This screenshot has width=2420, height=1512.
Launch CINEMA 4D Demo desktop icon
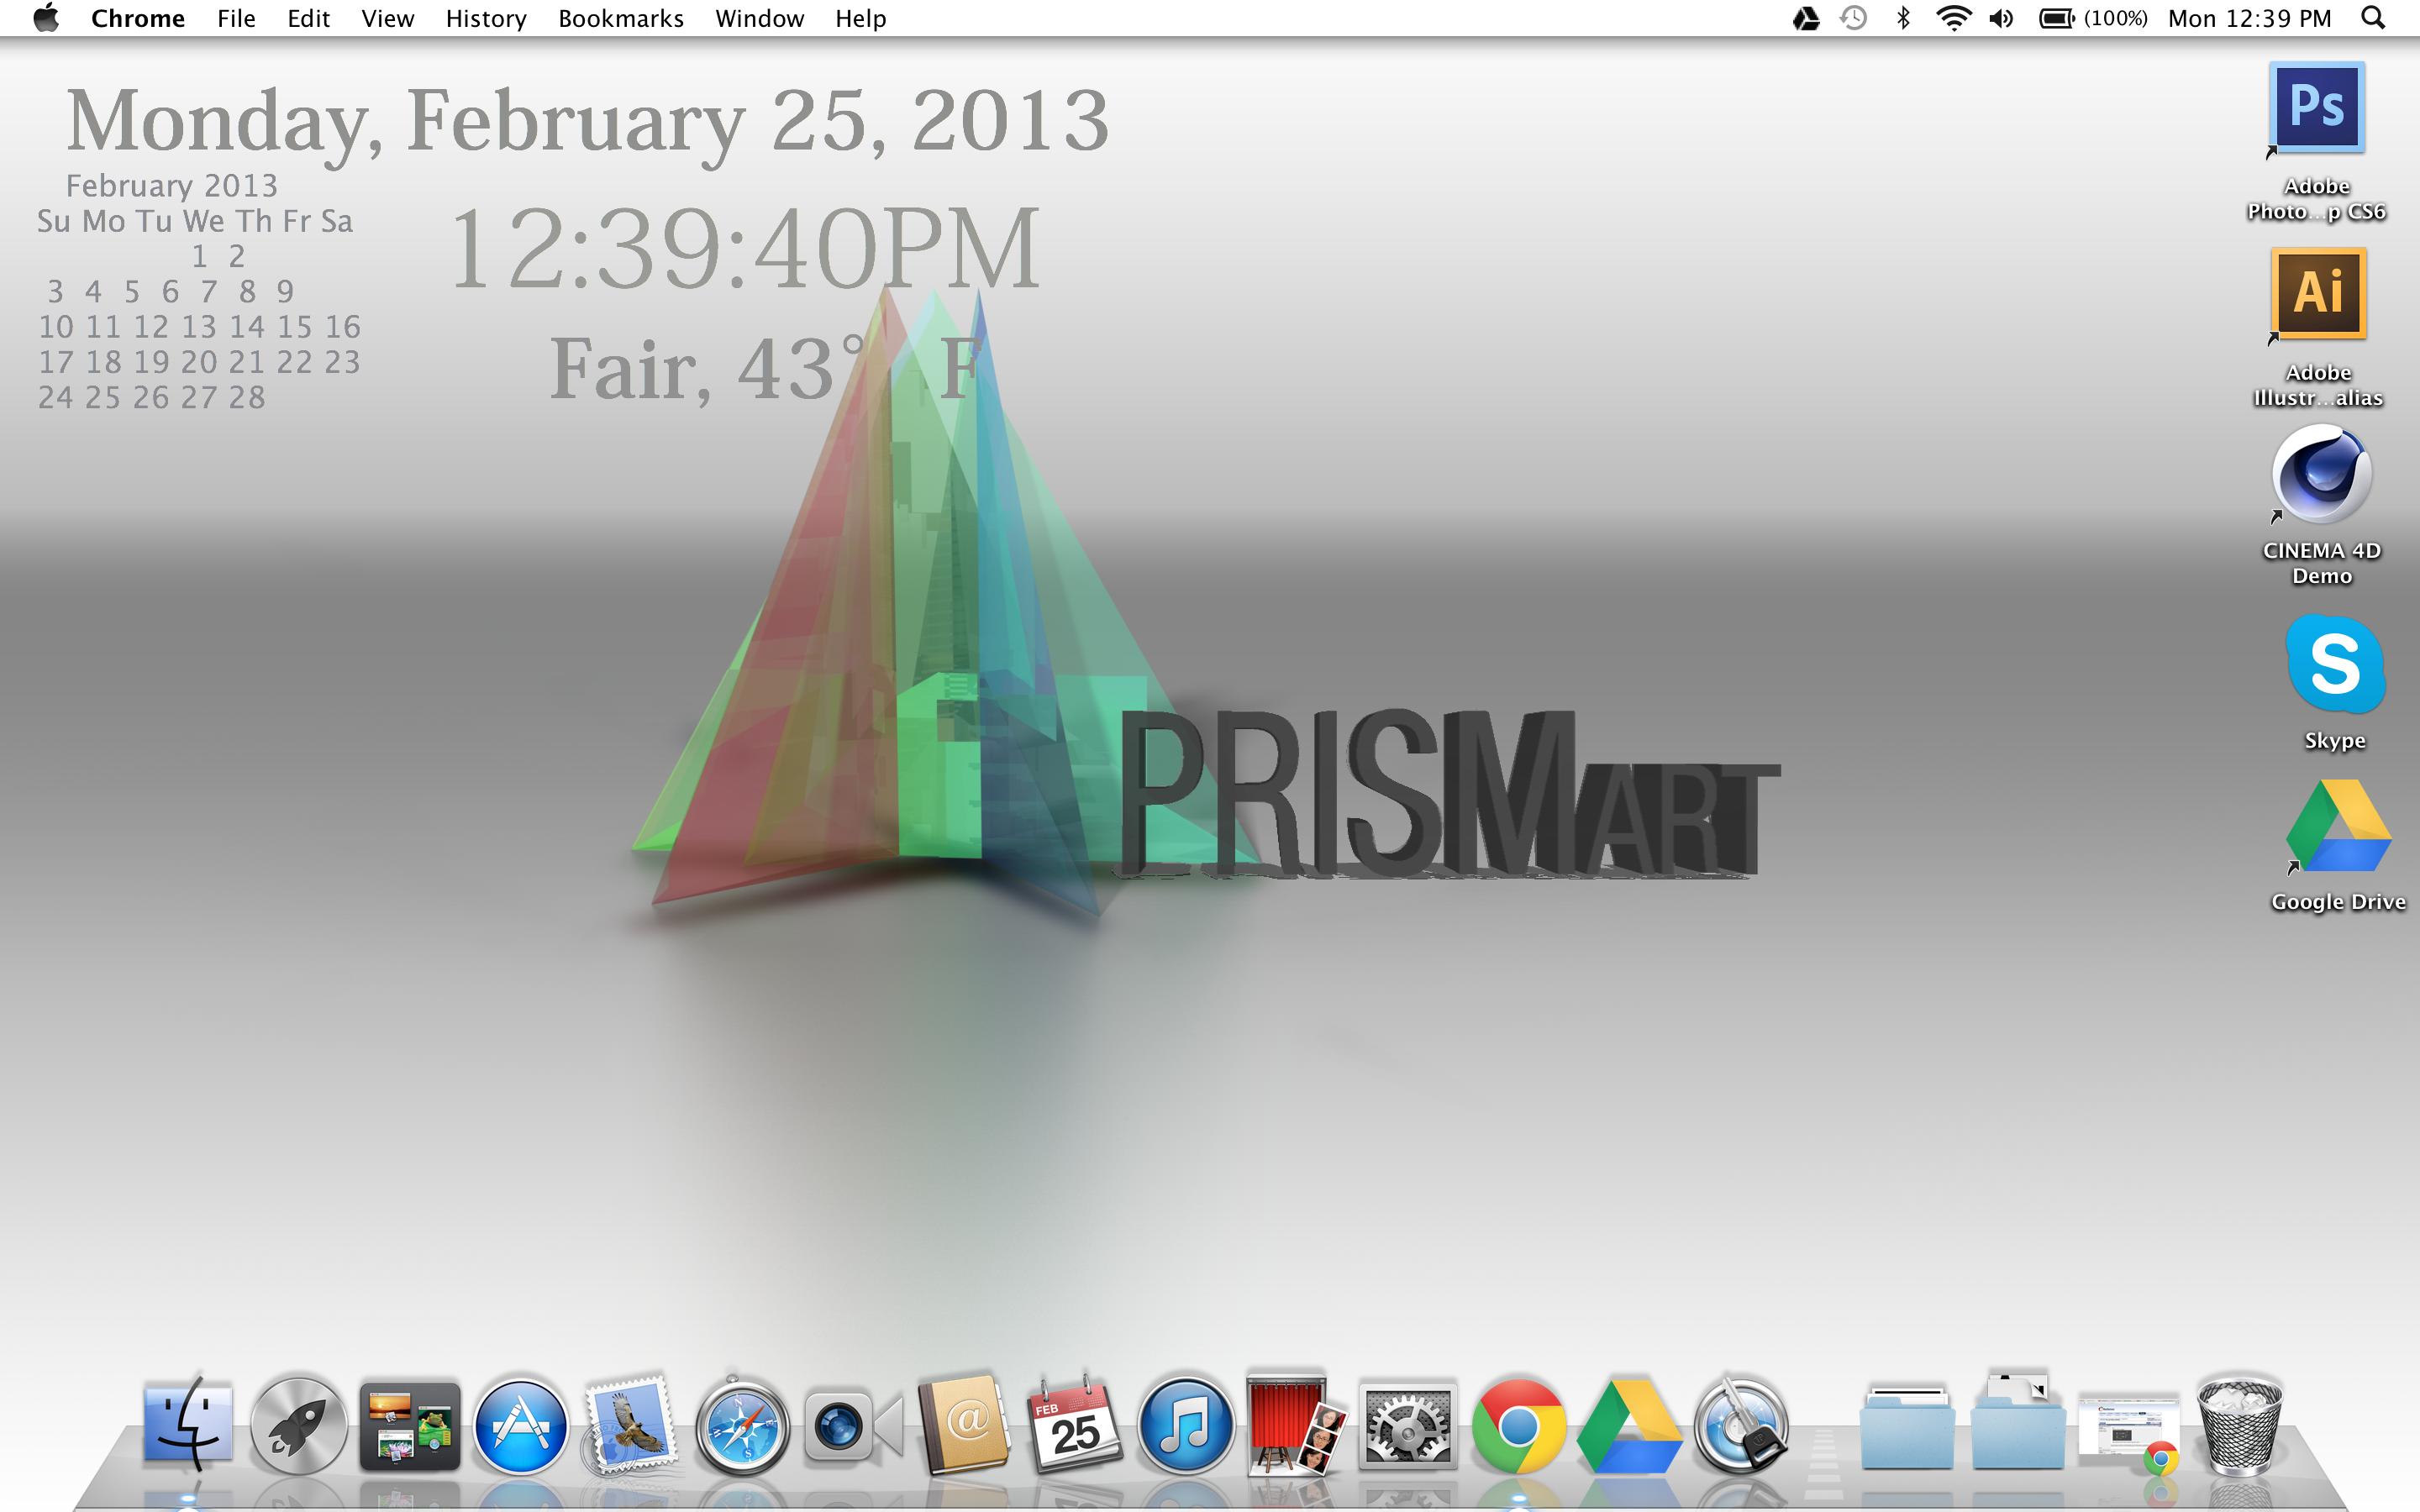(x=2320, y=476)
